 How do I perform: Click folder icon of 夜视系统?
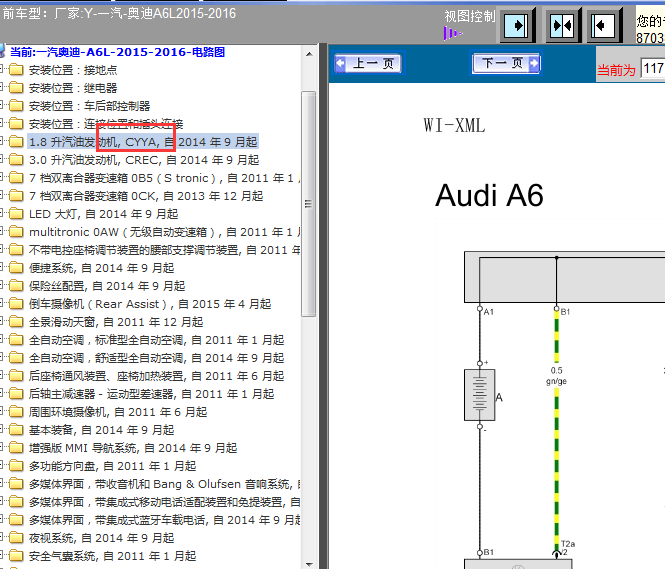click(16, 538)
